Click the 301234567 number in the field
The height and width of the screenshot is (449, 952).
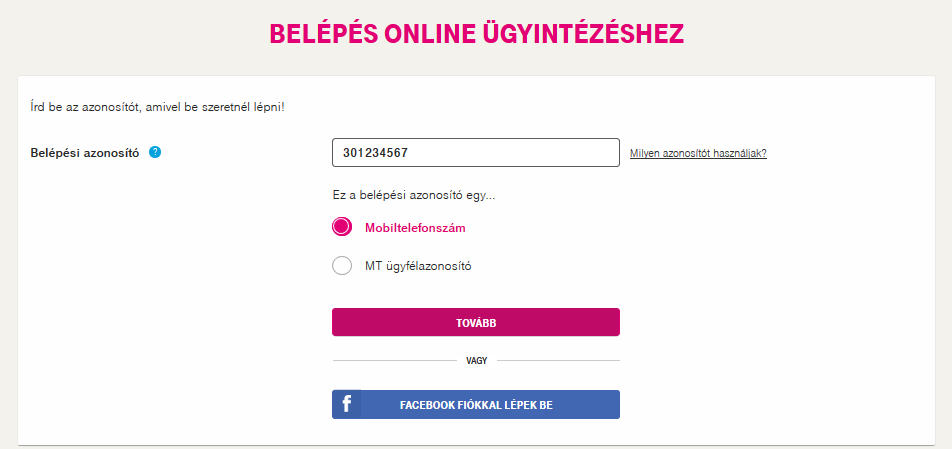(375, 153)
